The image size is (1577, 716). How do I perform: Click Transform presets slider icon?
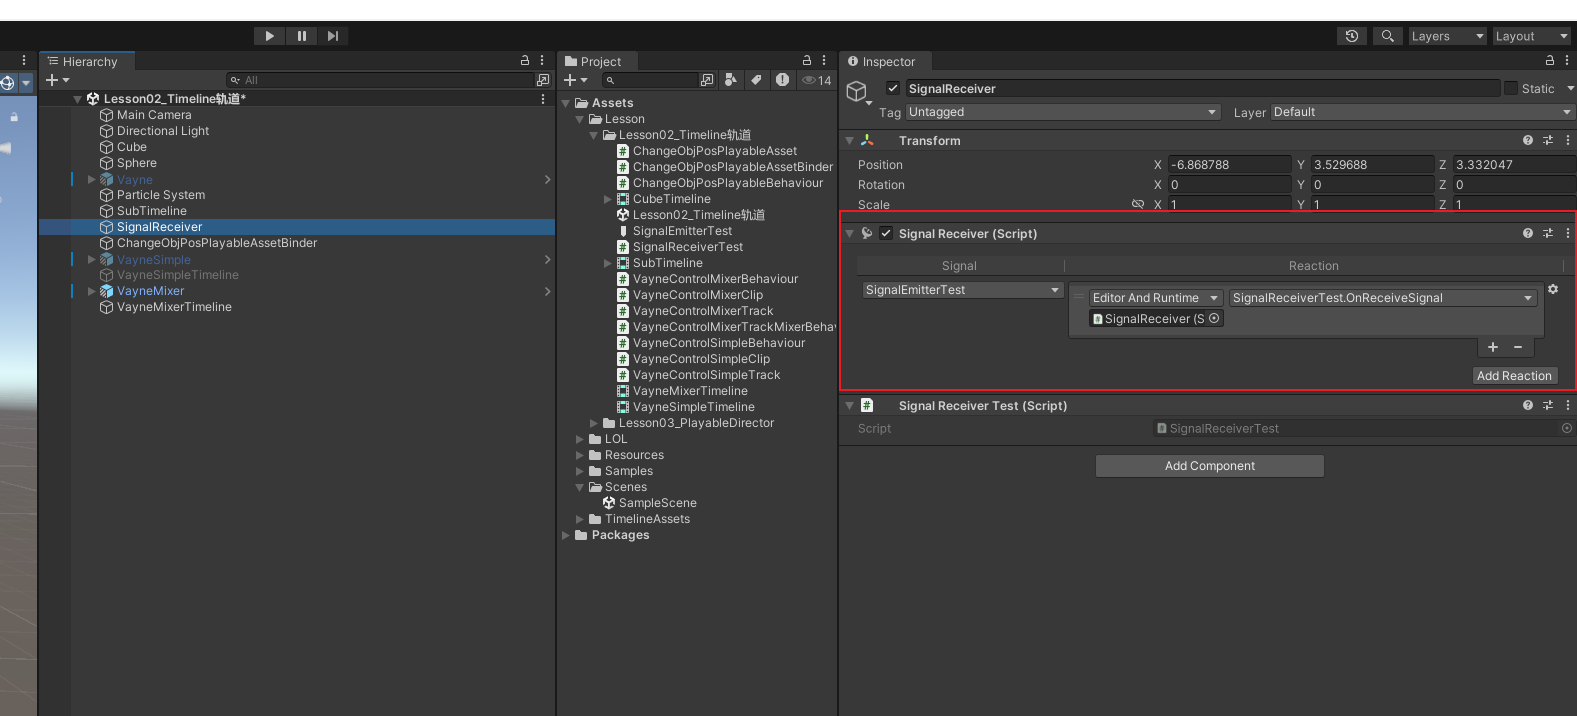point(1547,141)
